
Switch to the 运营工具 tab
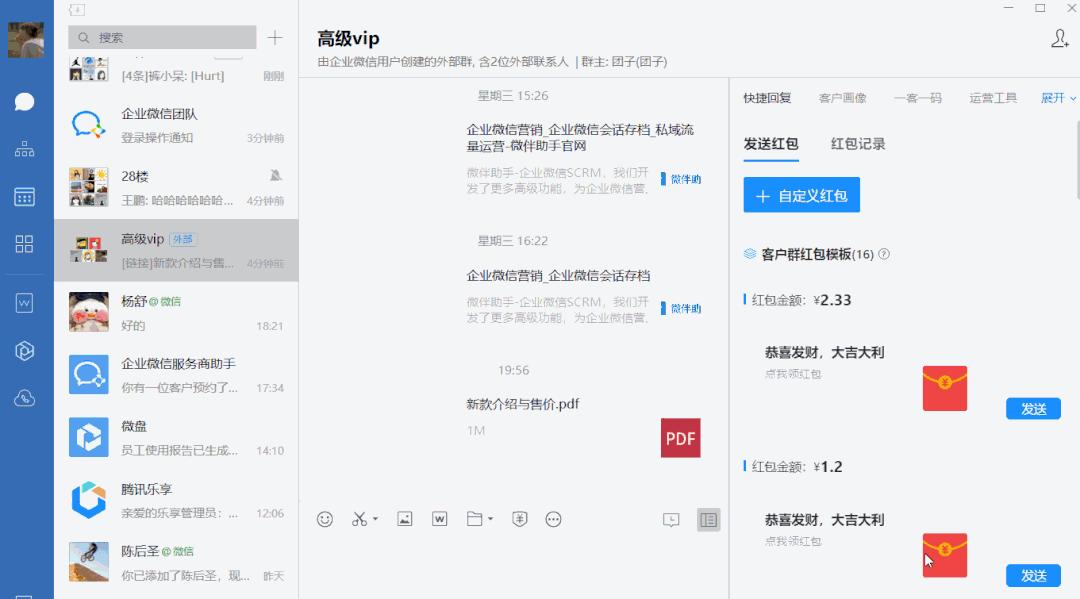tap(993, 98)
